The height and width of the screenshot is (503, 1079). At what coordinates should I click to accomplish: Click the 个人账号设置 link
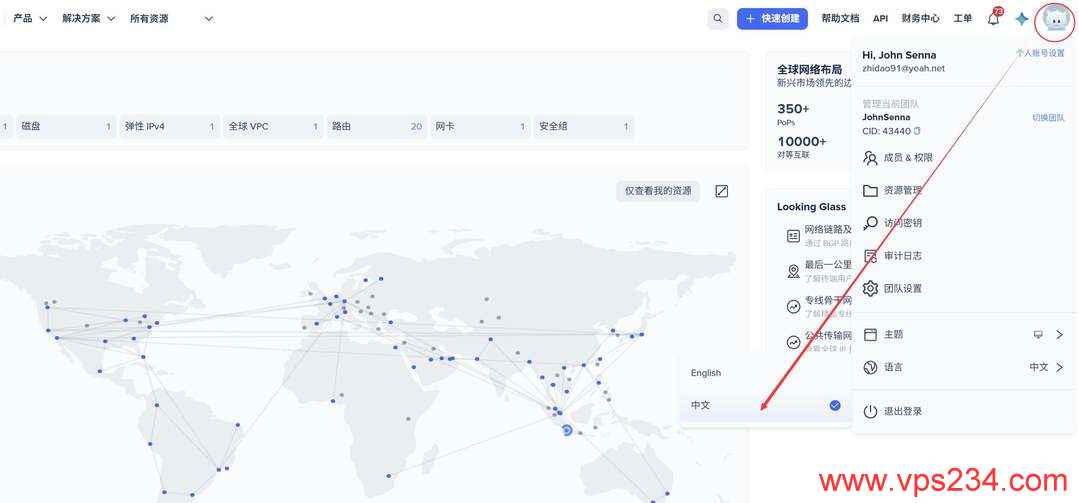click(x=1040, y=54)
